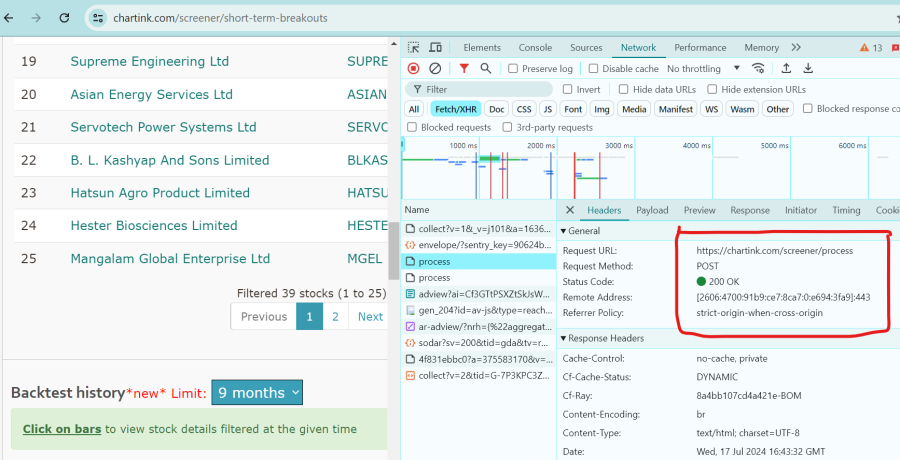This screenshot has height=460, width=900.
Task: Open Hatsun Agro Product Limited link
Action: pos(160,193)
